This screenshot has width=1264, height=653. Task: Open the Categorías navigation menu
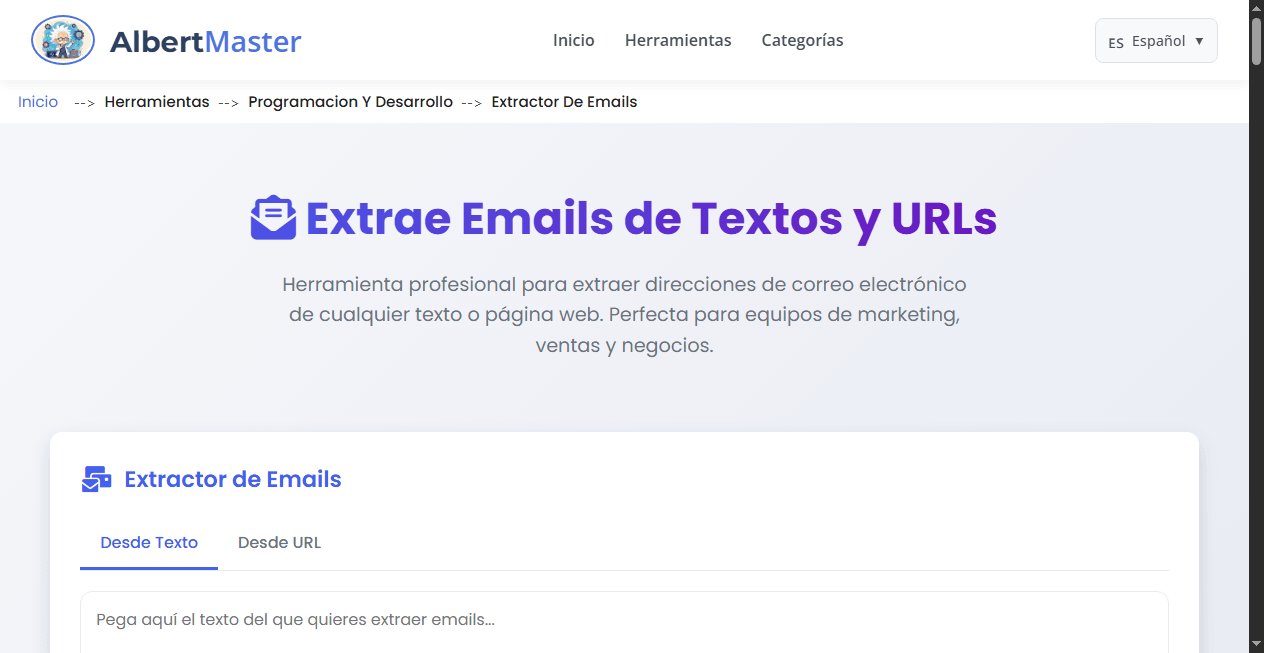click(x=802, y=40)
